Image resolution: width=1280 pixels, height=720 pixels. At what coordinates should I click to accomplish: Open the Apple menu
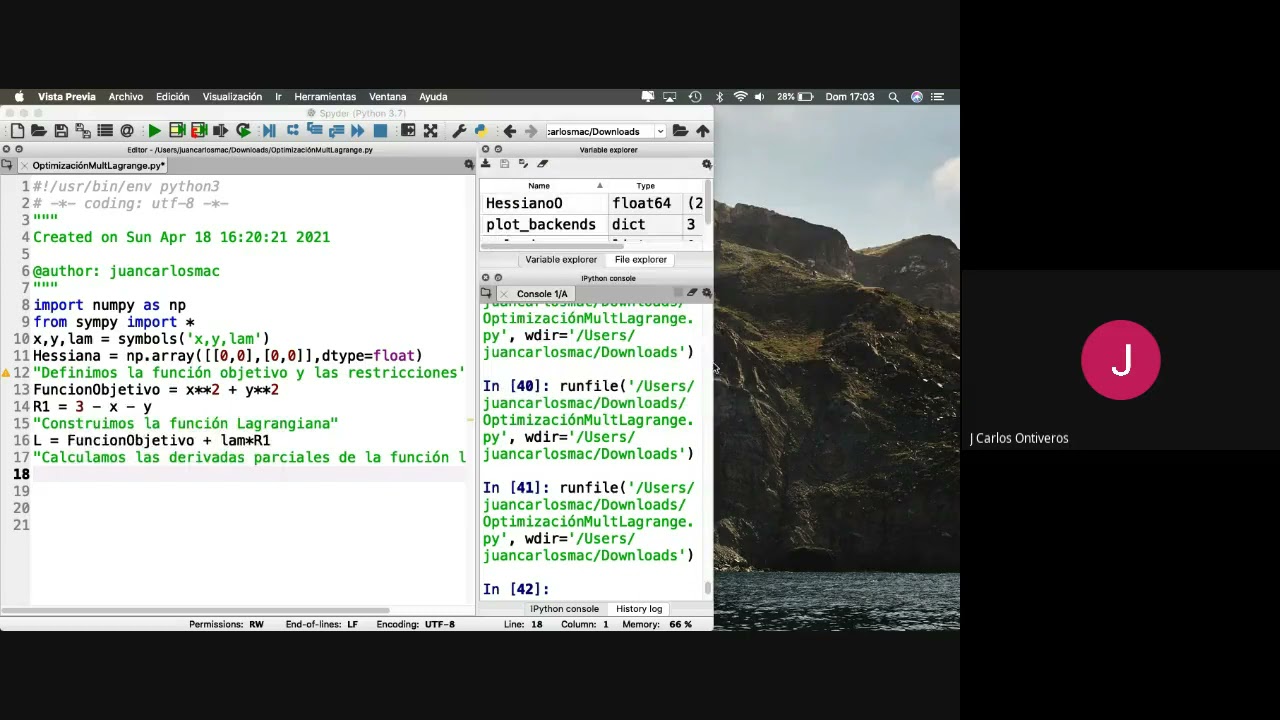18,97
